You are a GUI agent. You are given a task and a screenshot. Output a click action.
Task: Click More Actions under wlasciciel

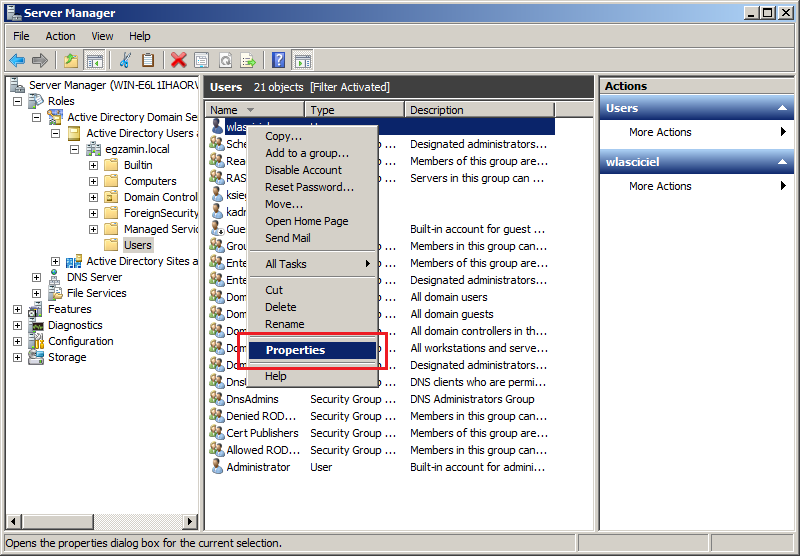[x=660, y=186]
